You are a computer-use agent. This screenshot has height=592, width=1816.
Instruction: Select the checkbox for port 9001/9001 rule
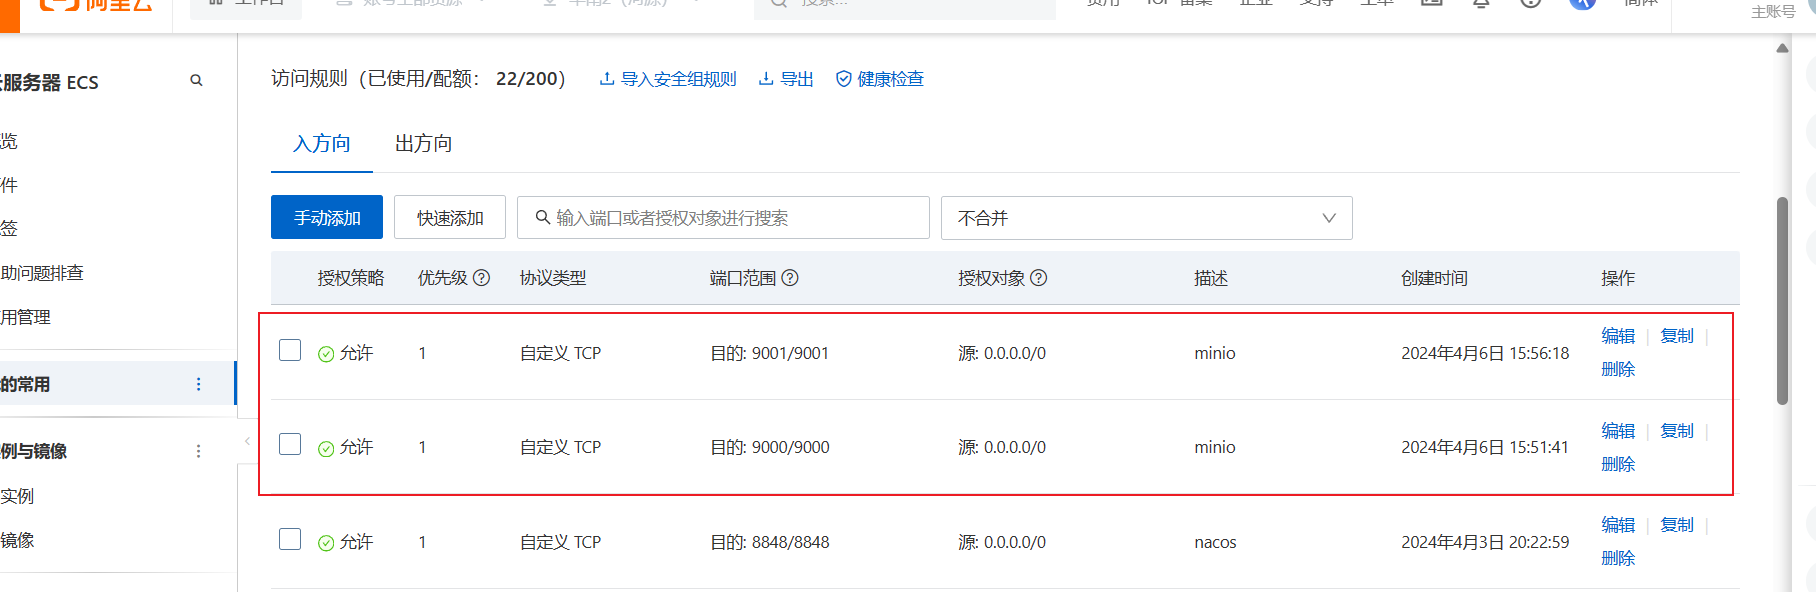pyautogui.click(x=290, y=350)
